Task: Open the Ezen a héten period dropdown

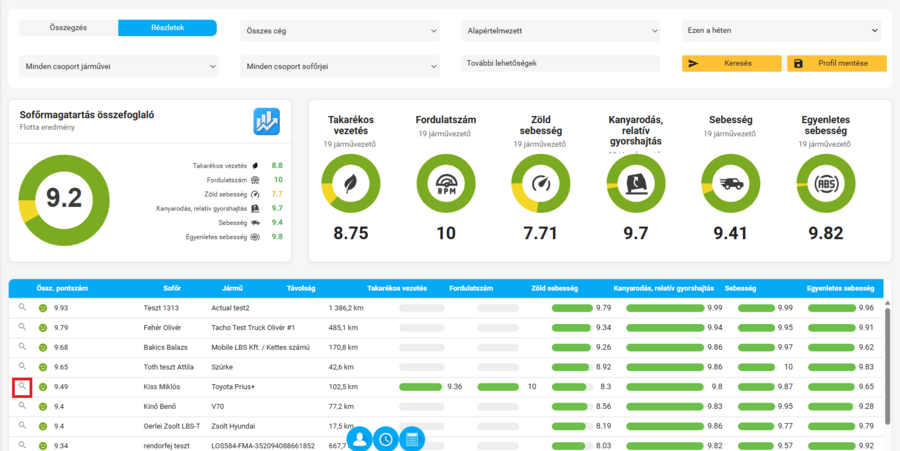Action: pyautogui.click(x=781, y=30)
